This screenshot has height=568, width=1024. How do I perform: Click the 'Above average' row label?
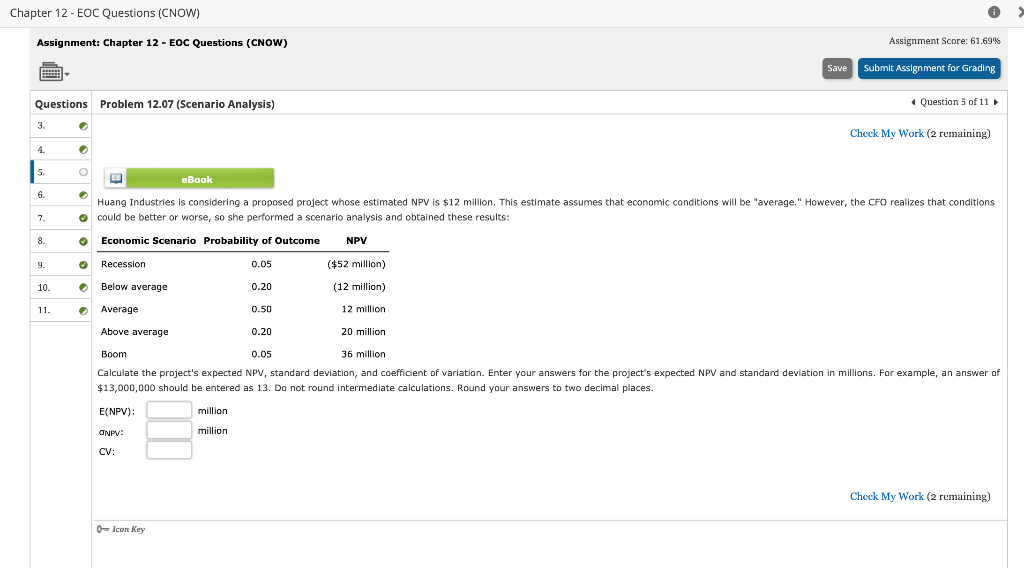click(135, 332)
